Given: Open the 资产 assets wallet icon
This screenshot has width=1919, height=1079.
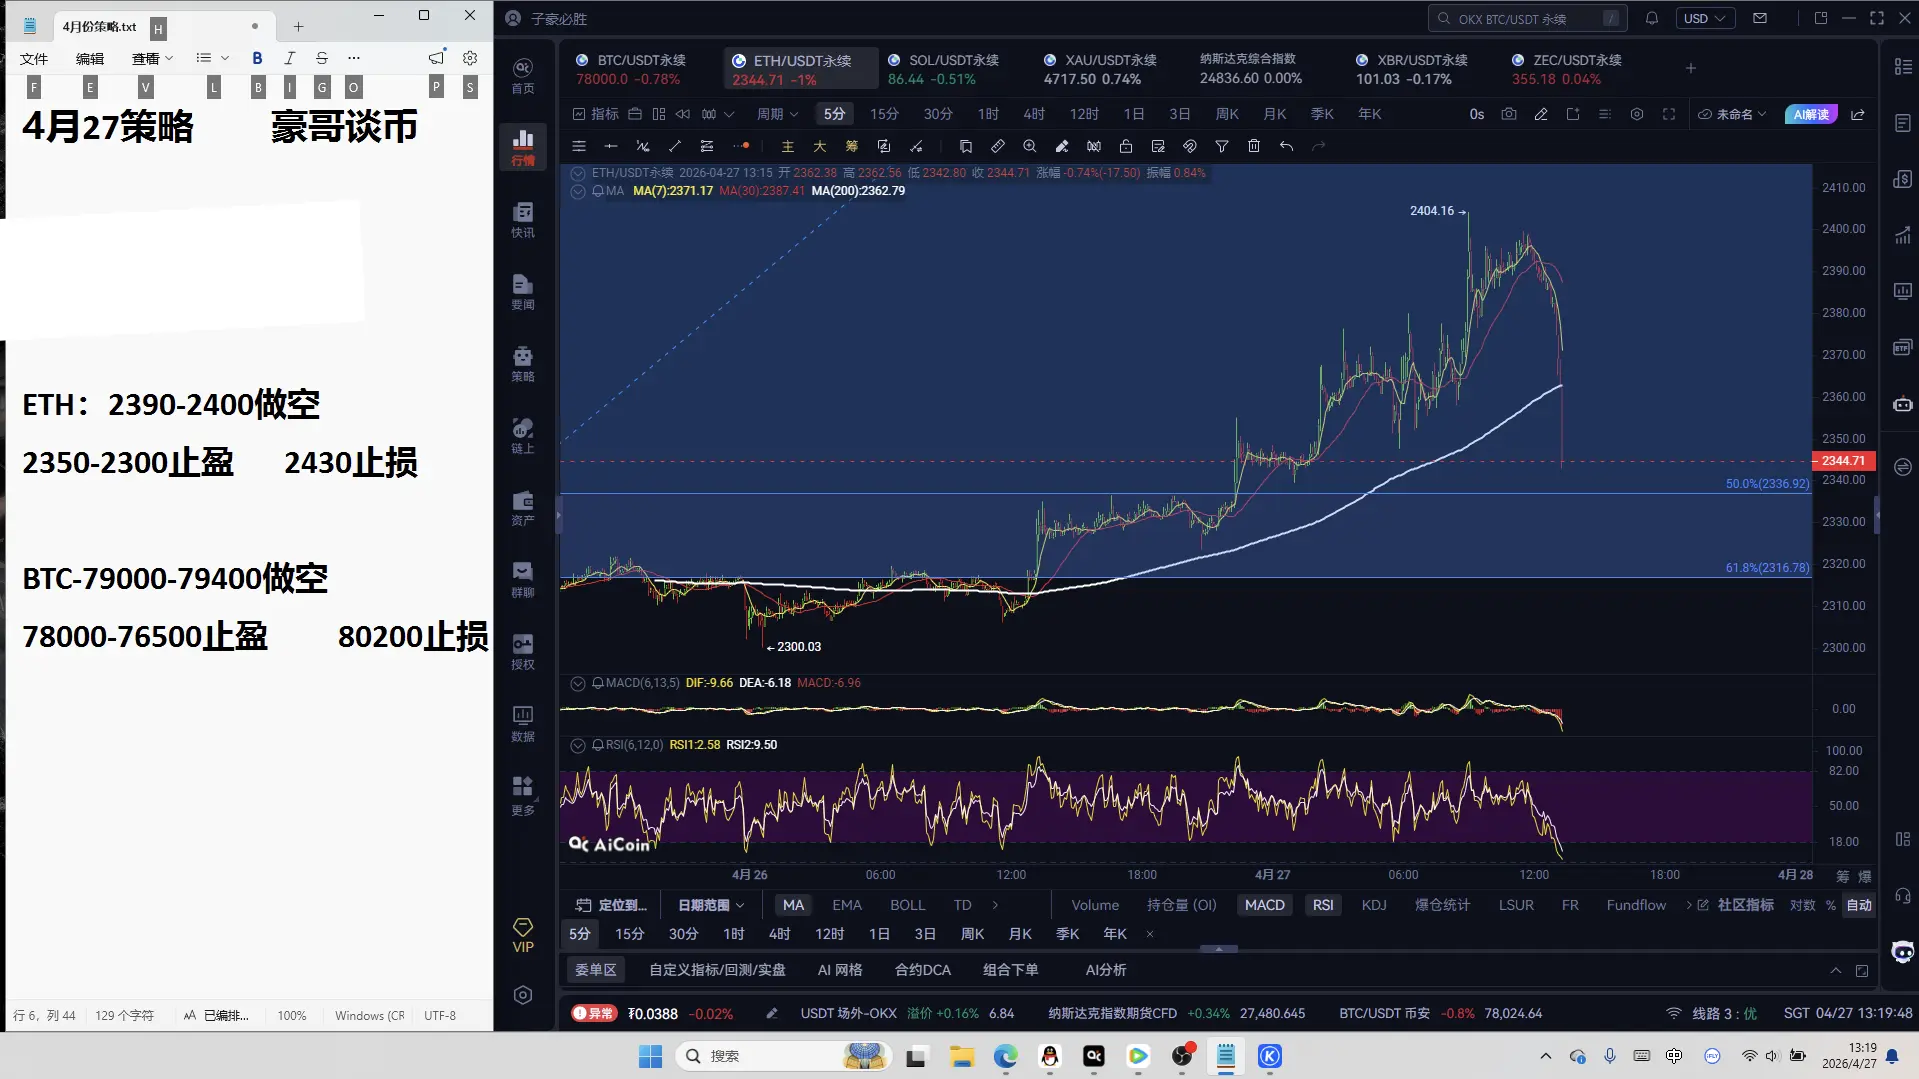Looking at the screenshot, I should [523, 508].
